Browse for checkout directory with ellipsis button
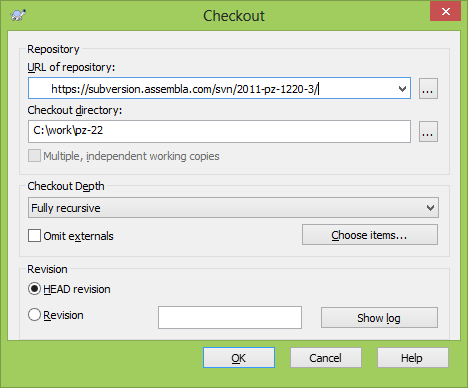468x388 pixels. tap(428, 132)
